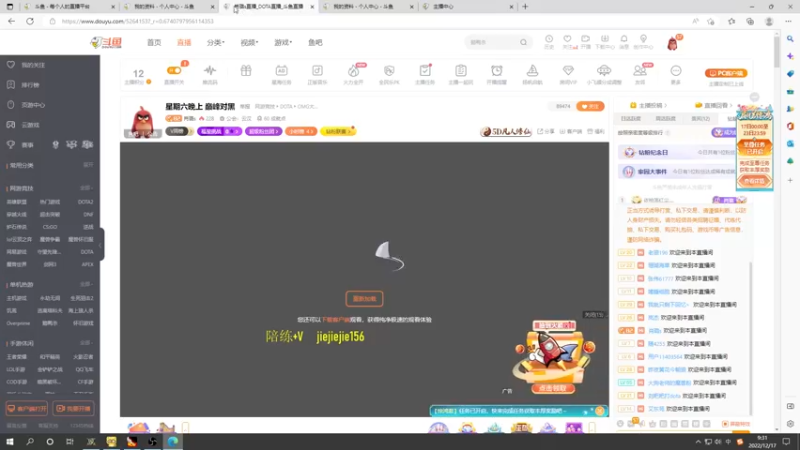Screen dimensions: 800x450
Task: Click the 5D凡人修仙 ad banner
Action: 506,132
